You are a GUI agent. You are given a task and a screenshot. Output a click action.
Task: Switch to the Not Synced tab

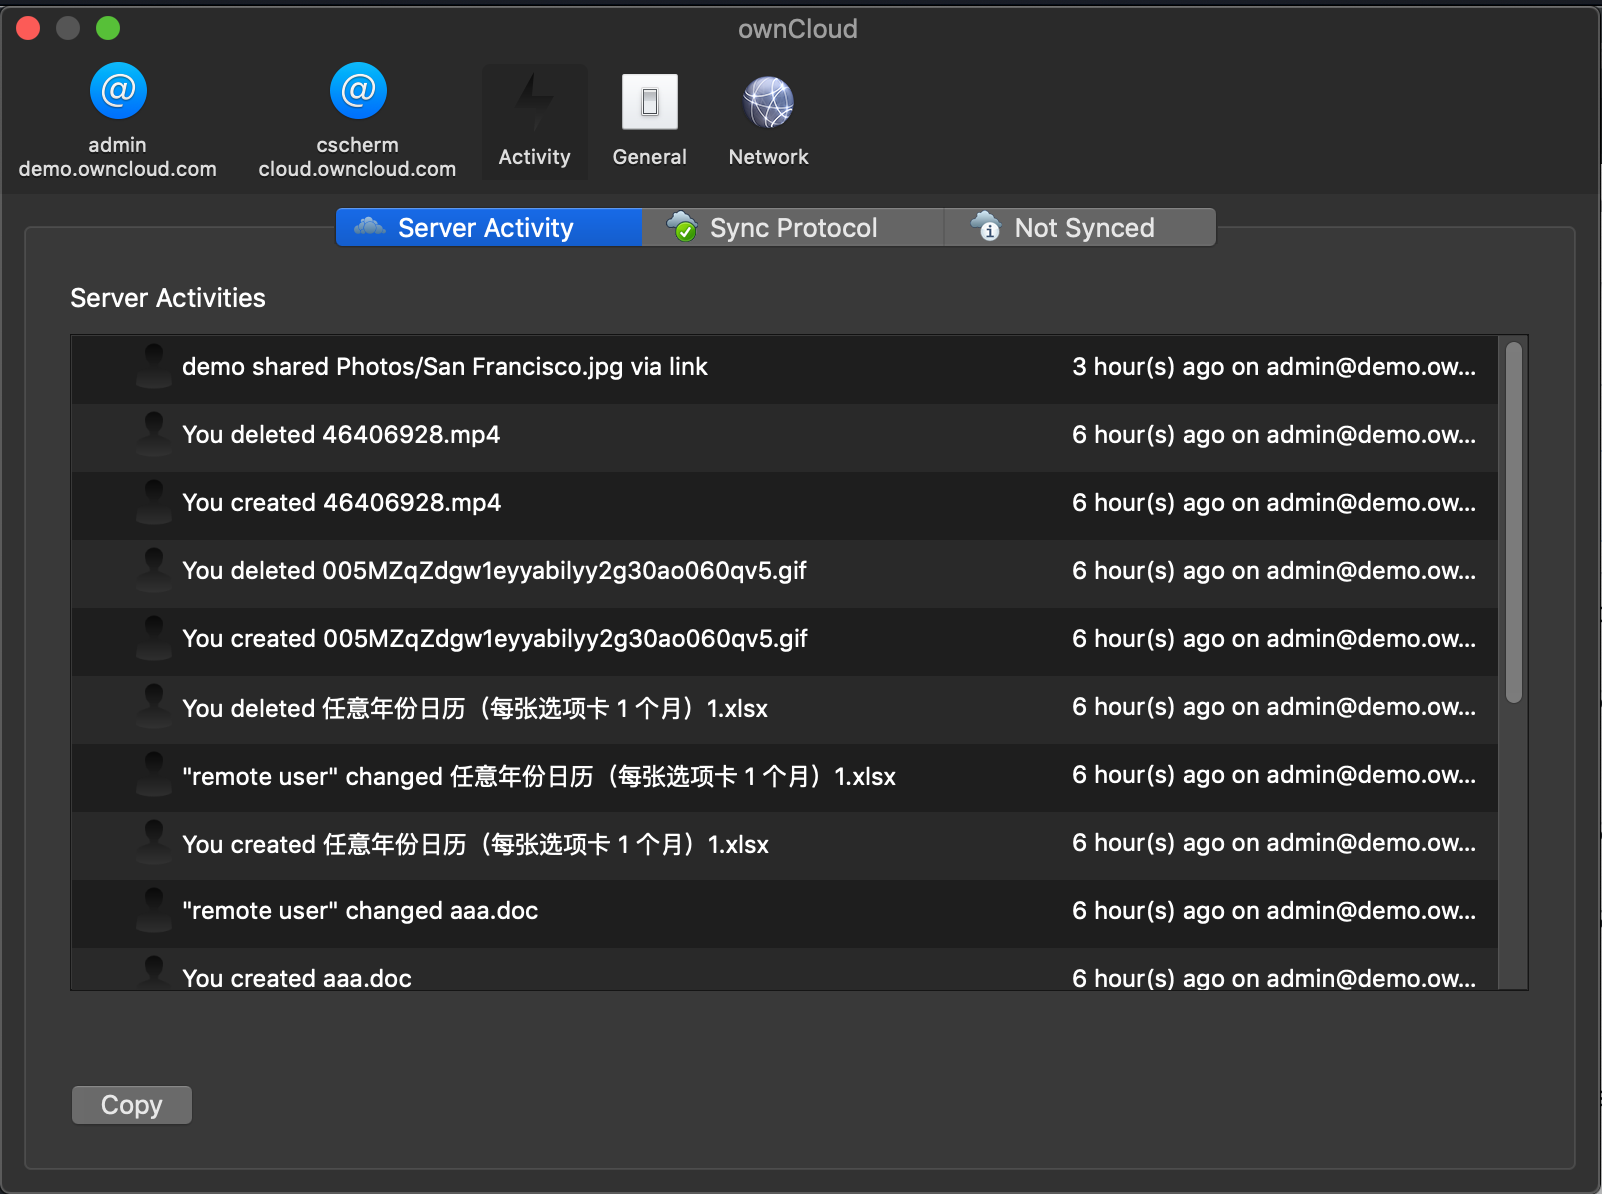click(x=1080, y=228)
